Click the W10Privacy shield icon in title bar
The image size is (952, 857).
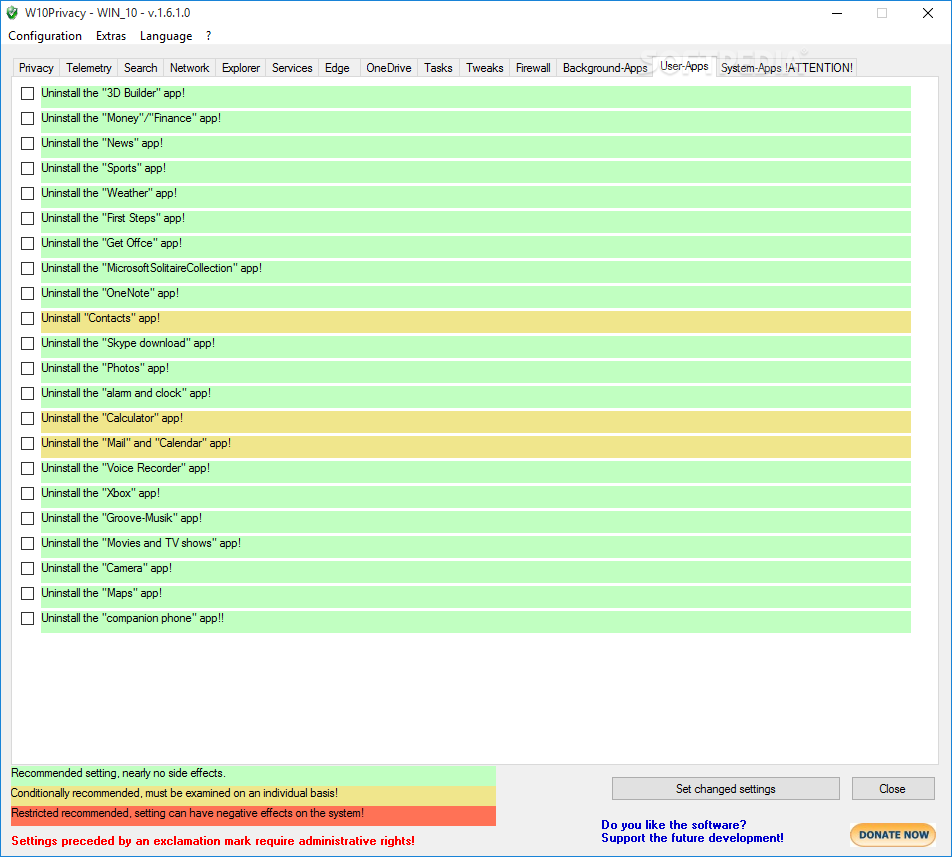(12, 13)
